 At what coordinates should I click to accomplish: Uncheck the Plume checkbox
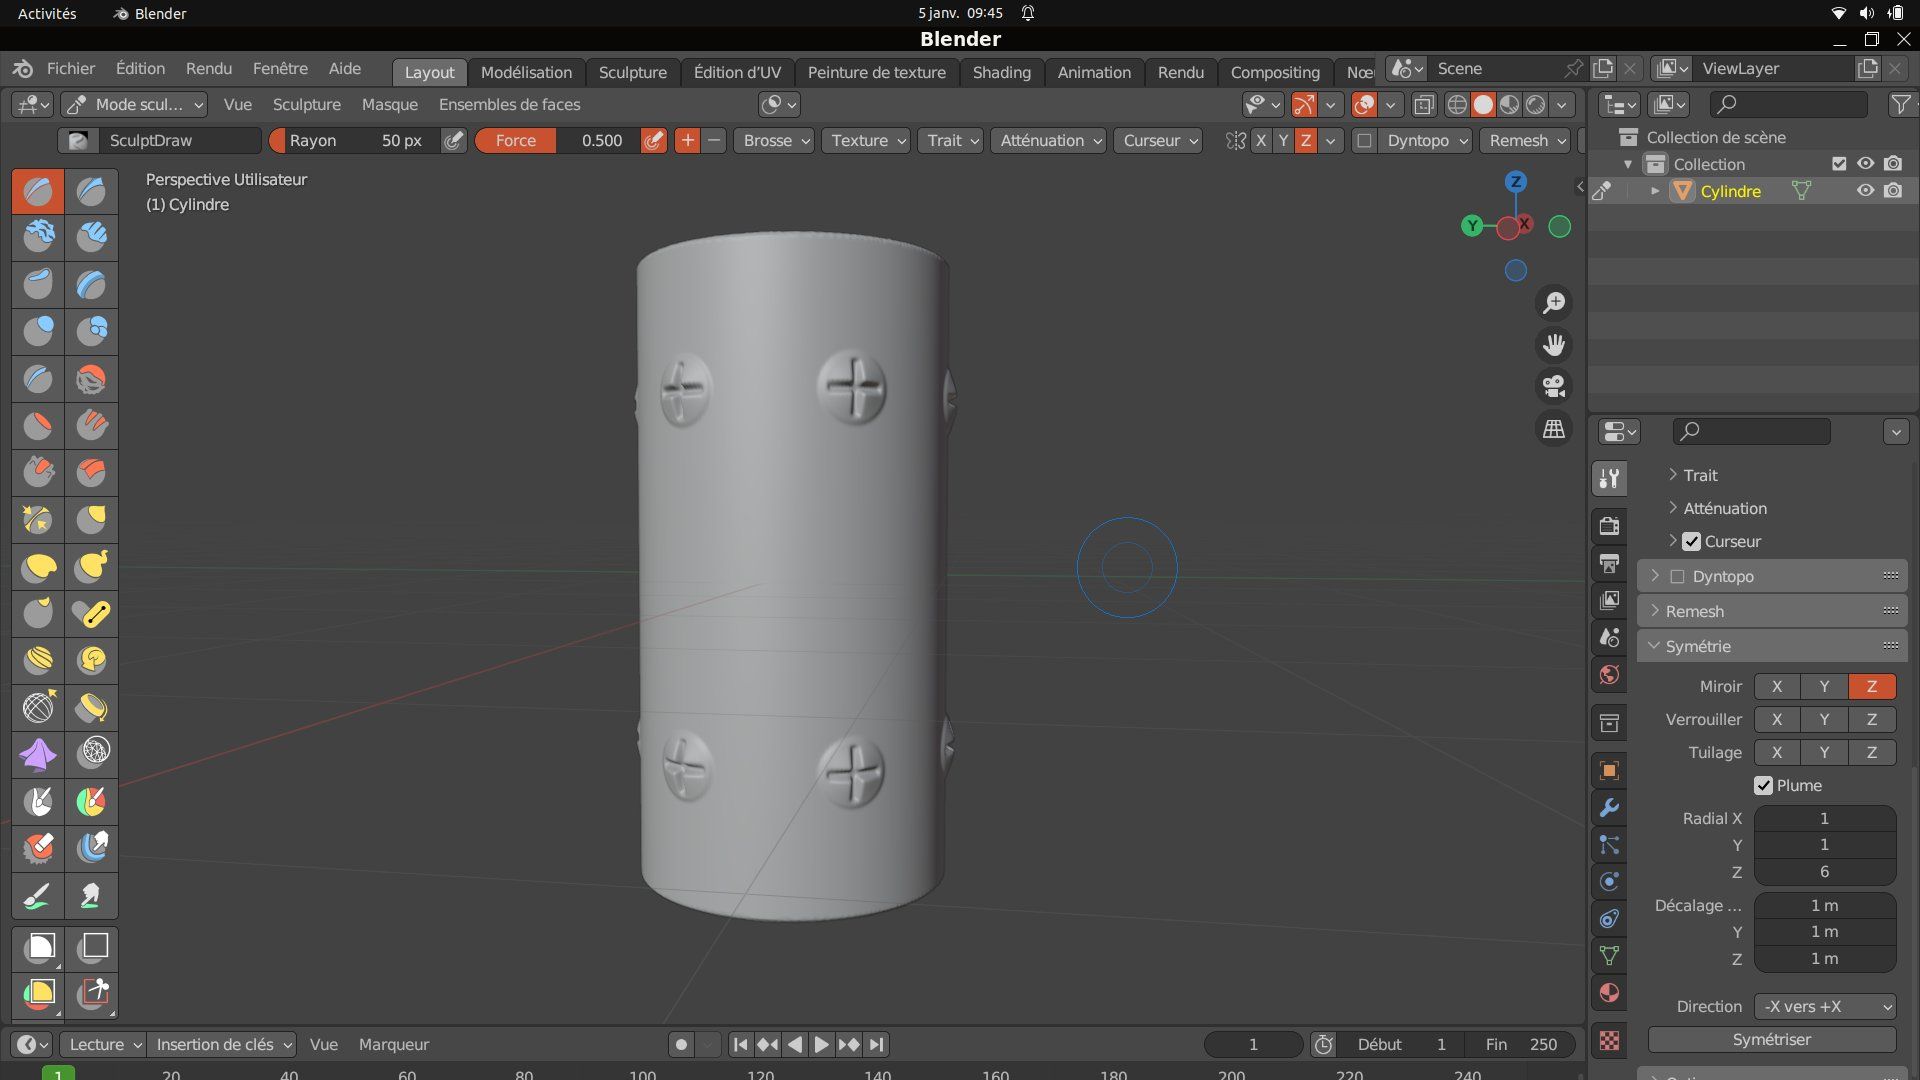pyautogui.click(x=1764, y=786)
